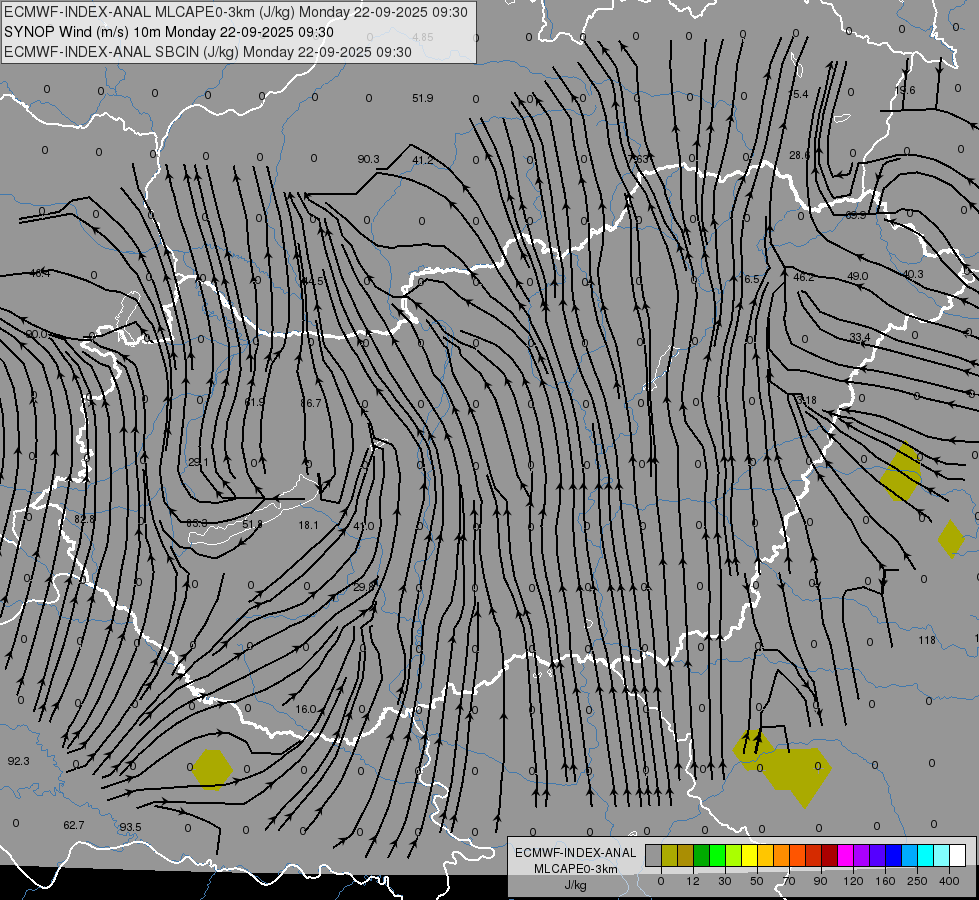Click the bright green legend swatch
979x900 pixels.
(717, 855)
